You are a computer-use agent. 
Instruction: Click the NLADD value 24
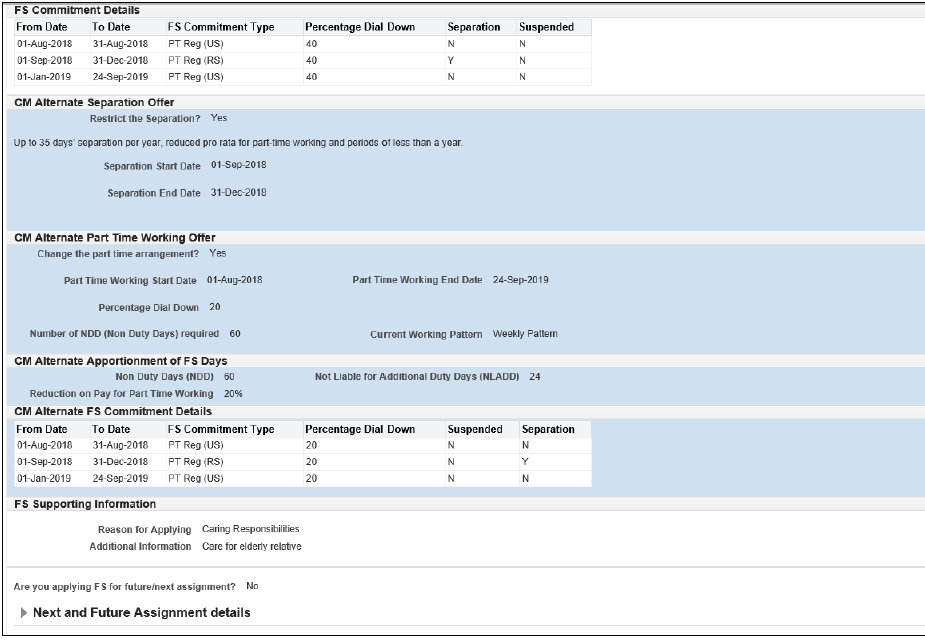pos(534,377)
